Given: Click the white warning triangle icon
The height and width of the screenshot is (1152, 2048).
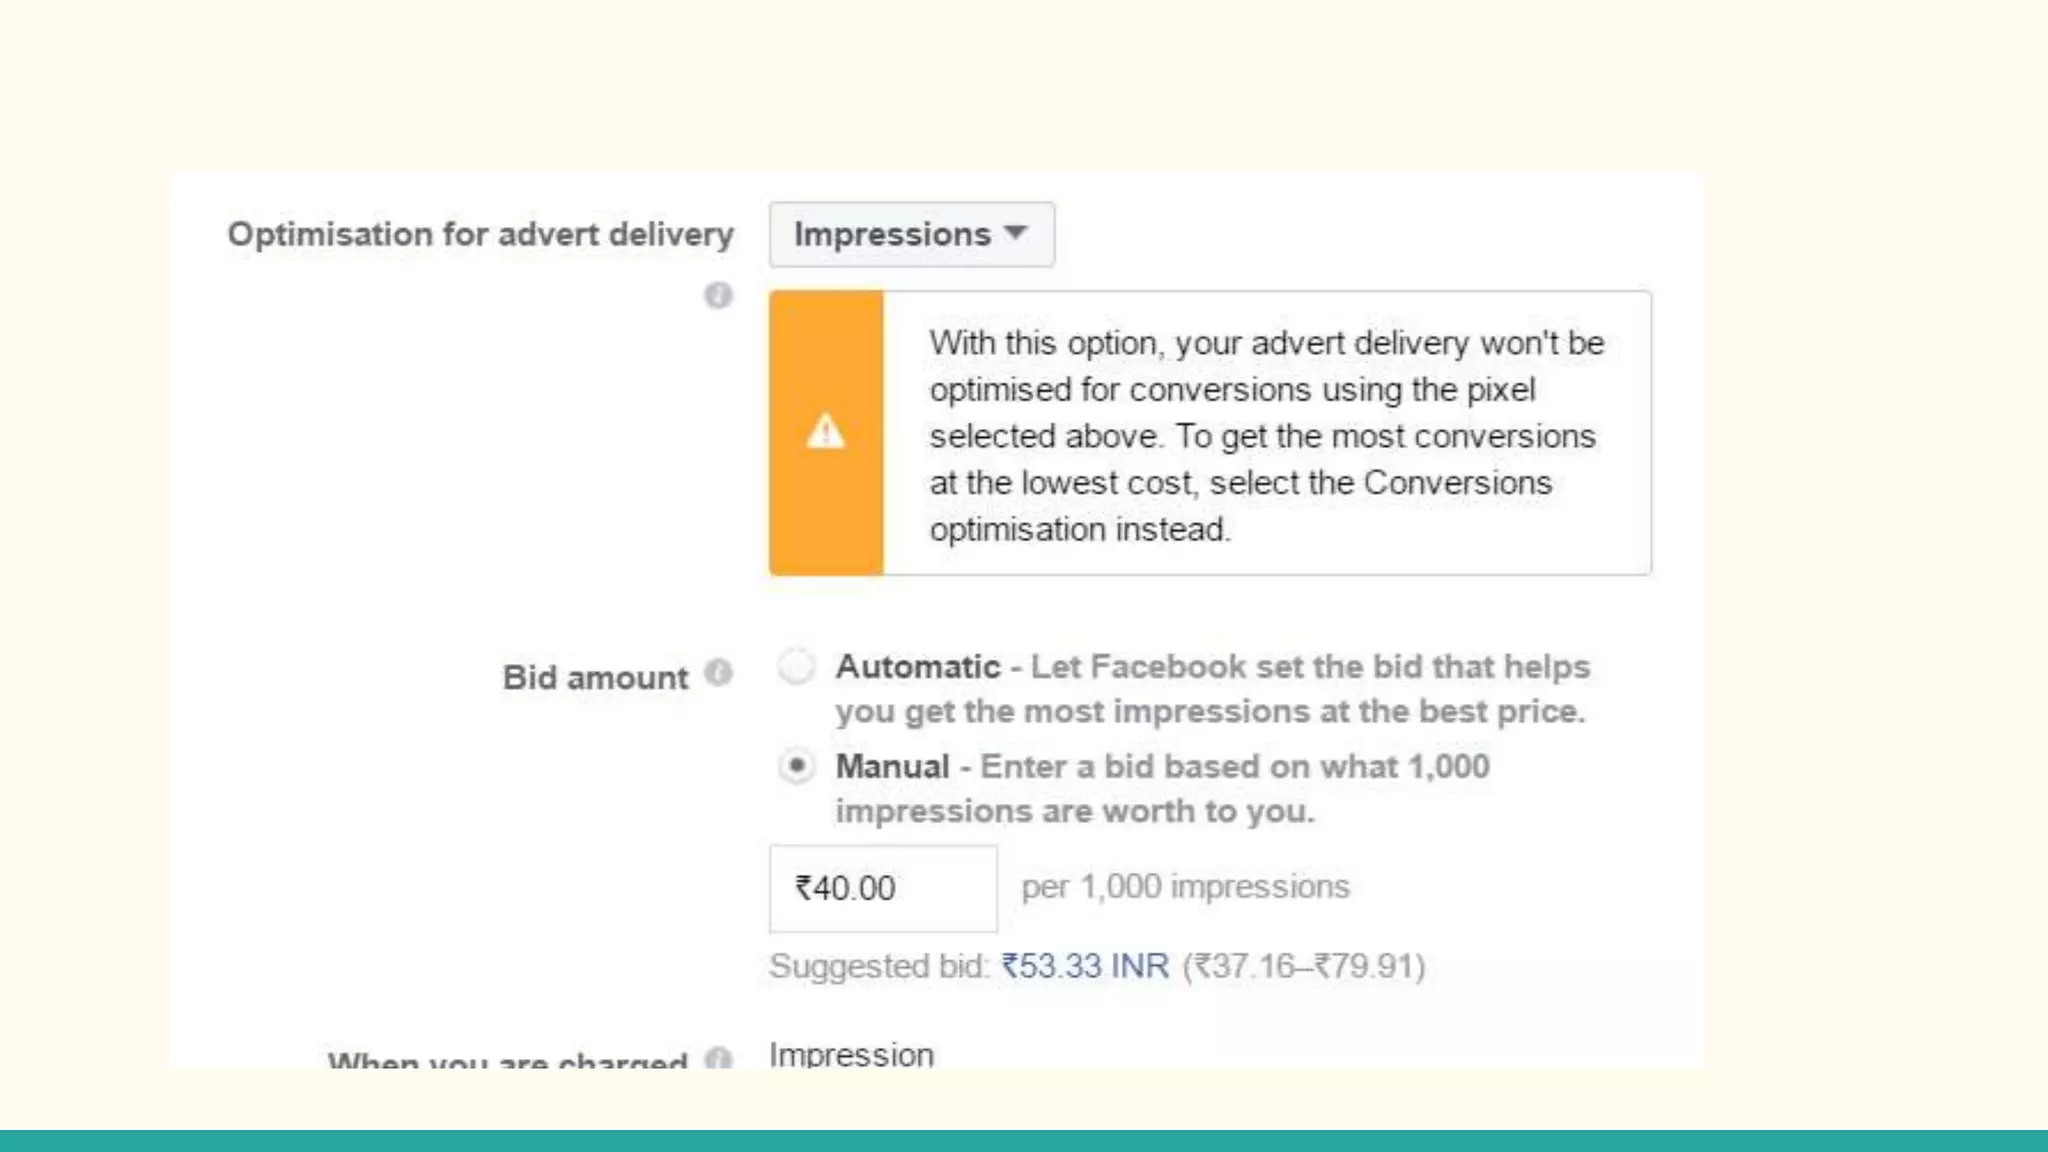Looking at the screenshot, I should coord(826,432).
